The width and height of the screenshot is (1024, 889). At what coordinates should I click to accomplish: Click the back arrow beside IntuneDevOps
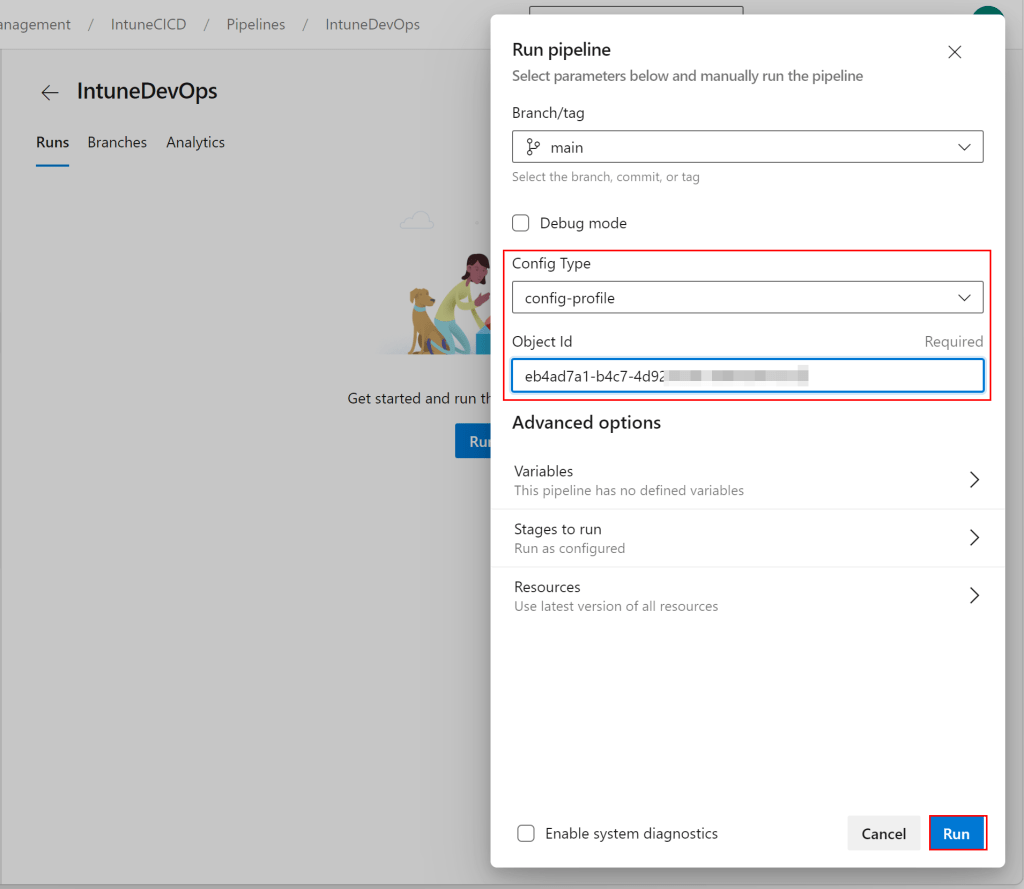tap(50, 93)
